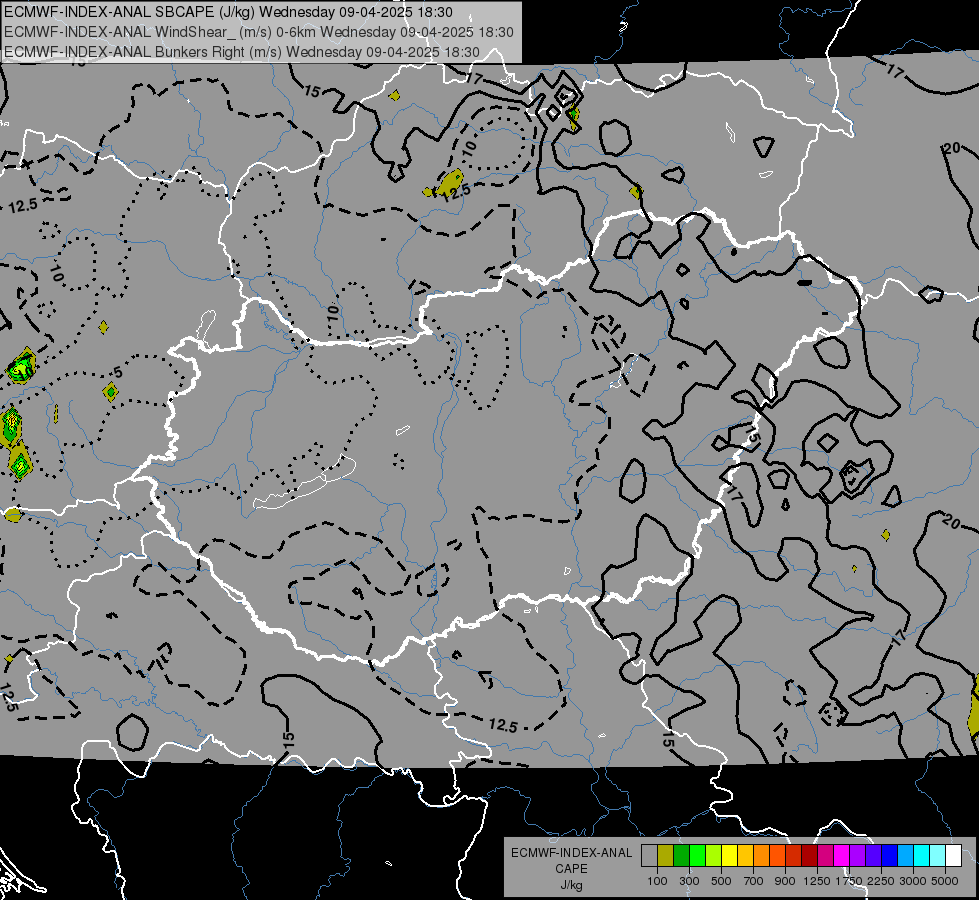Click ECMWF-INDEX-ANAL text in the legend box

click(x=571, y=853)
